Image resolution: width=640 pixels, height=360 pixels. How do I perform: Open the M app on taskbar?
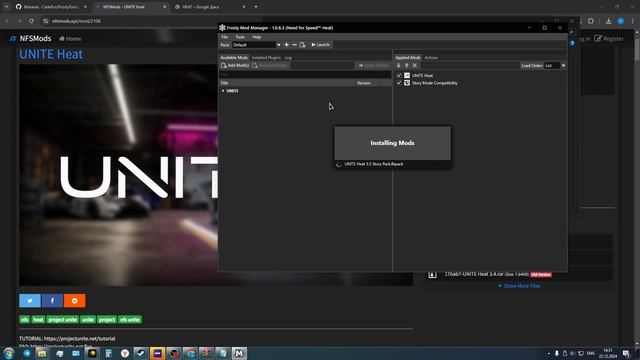click(239, 353)
